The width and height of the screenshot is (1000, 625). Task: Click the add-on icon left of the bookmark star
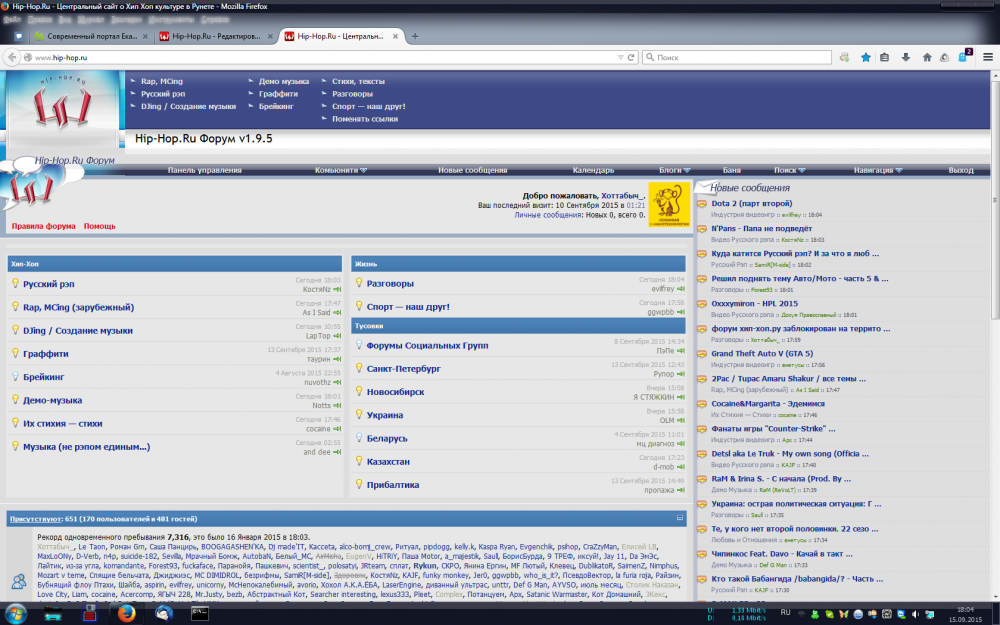844,57
